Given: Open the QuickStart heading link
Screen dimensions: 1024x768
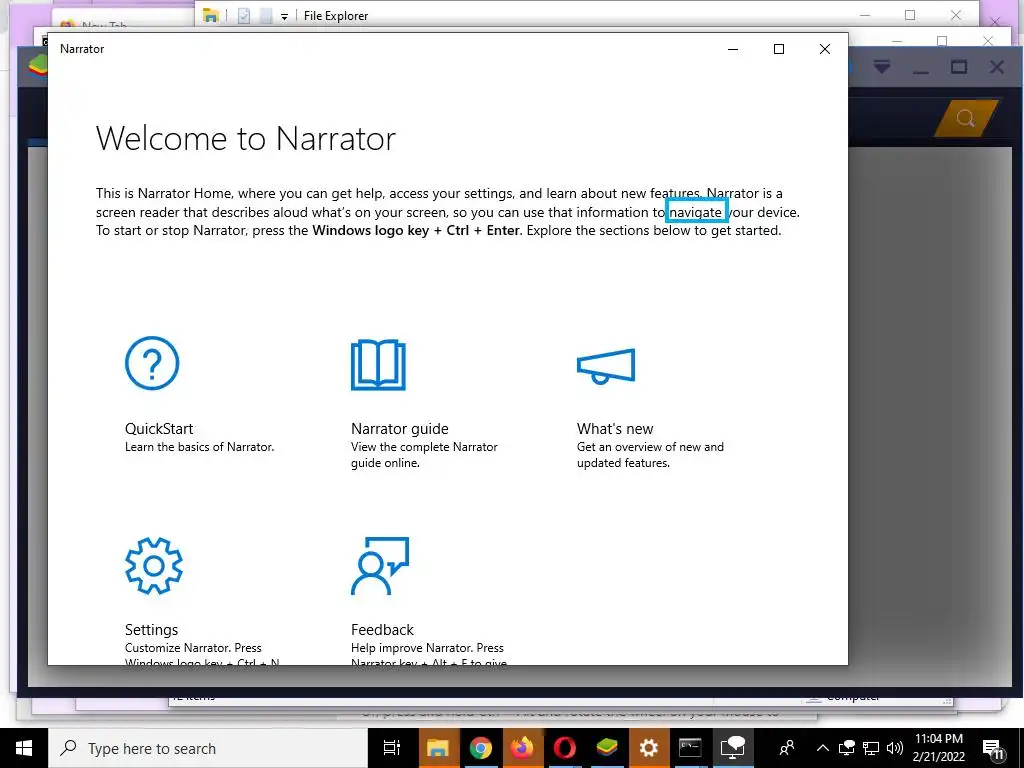Looking at the screenshot, I should point(159,428).
